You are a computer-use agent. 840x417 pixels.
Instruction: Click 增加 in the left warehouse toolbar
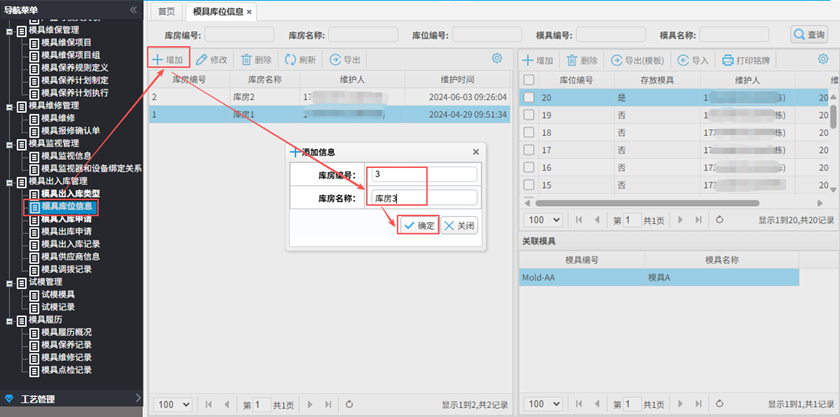(168, 60)
